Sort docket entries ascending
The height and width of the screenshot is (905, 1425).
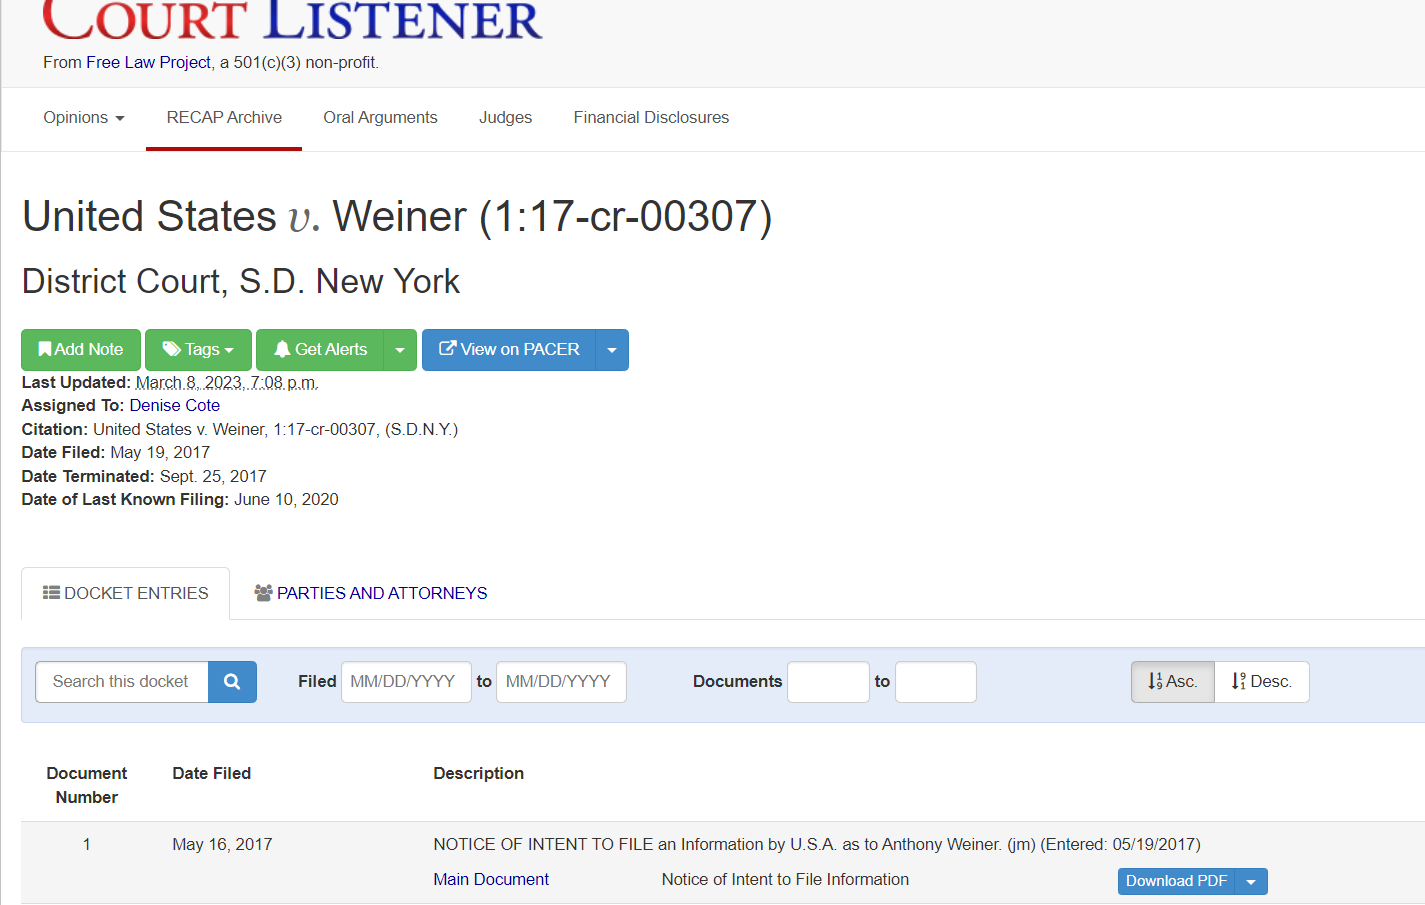(x=1173, y=682)
